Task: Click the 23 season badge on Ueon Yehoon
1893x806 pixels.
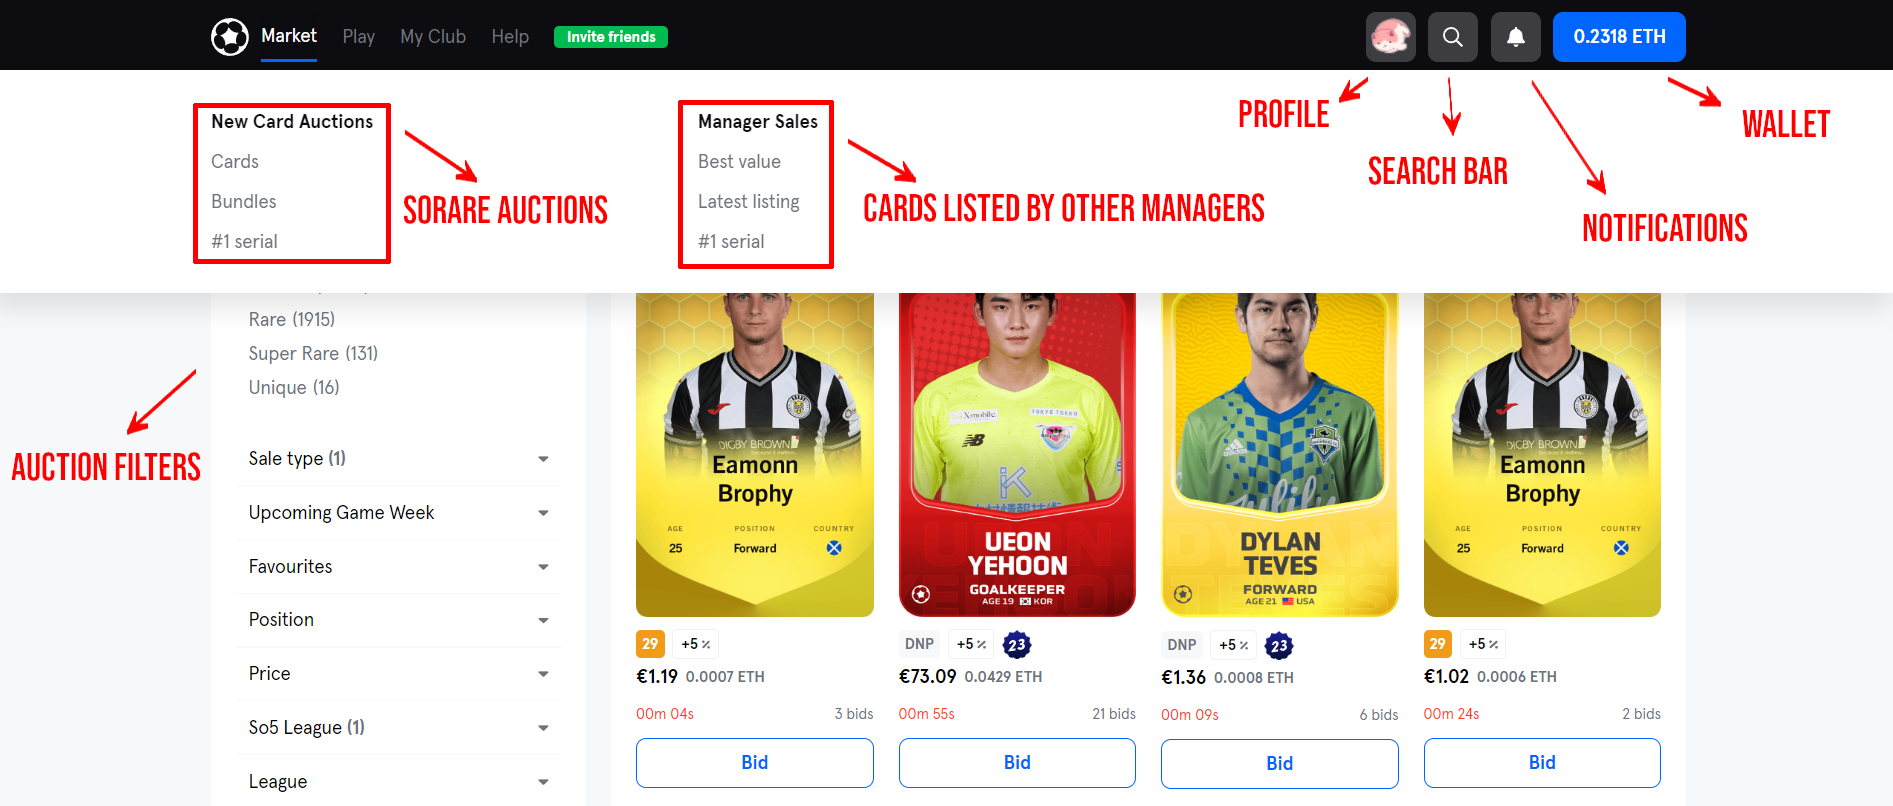Action: tap(1017, 645)
